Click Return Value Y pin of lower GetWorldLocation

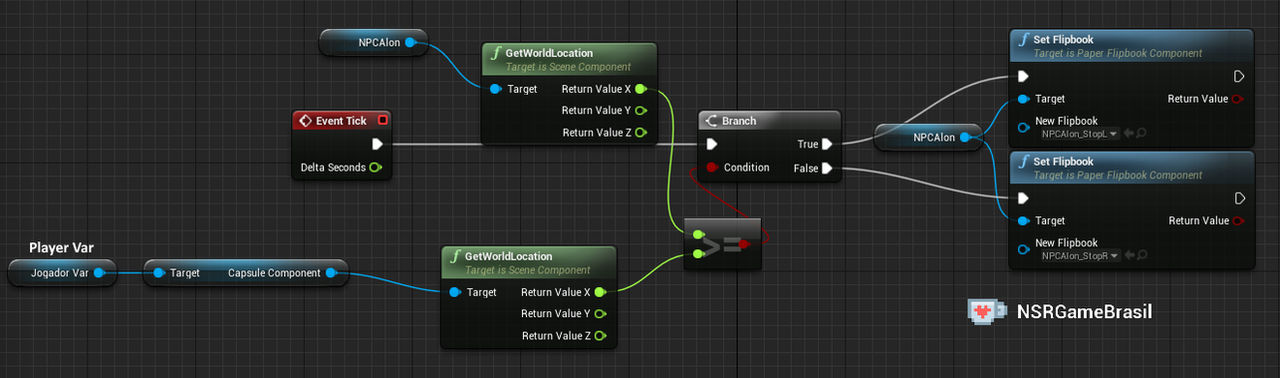(x=600, y=314)
